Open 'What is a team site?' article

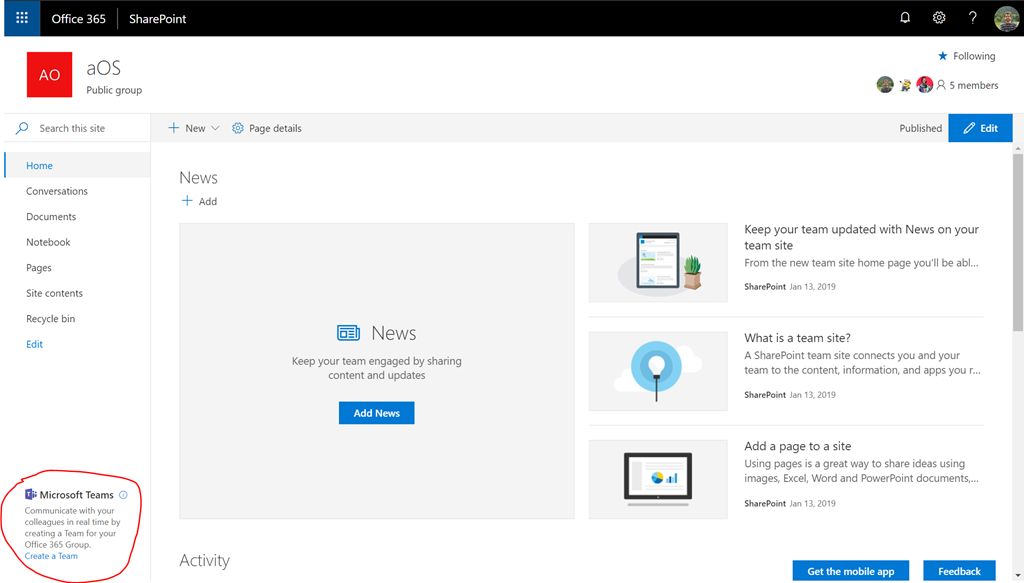coord(797,338)
